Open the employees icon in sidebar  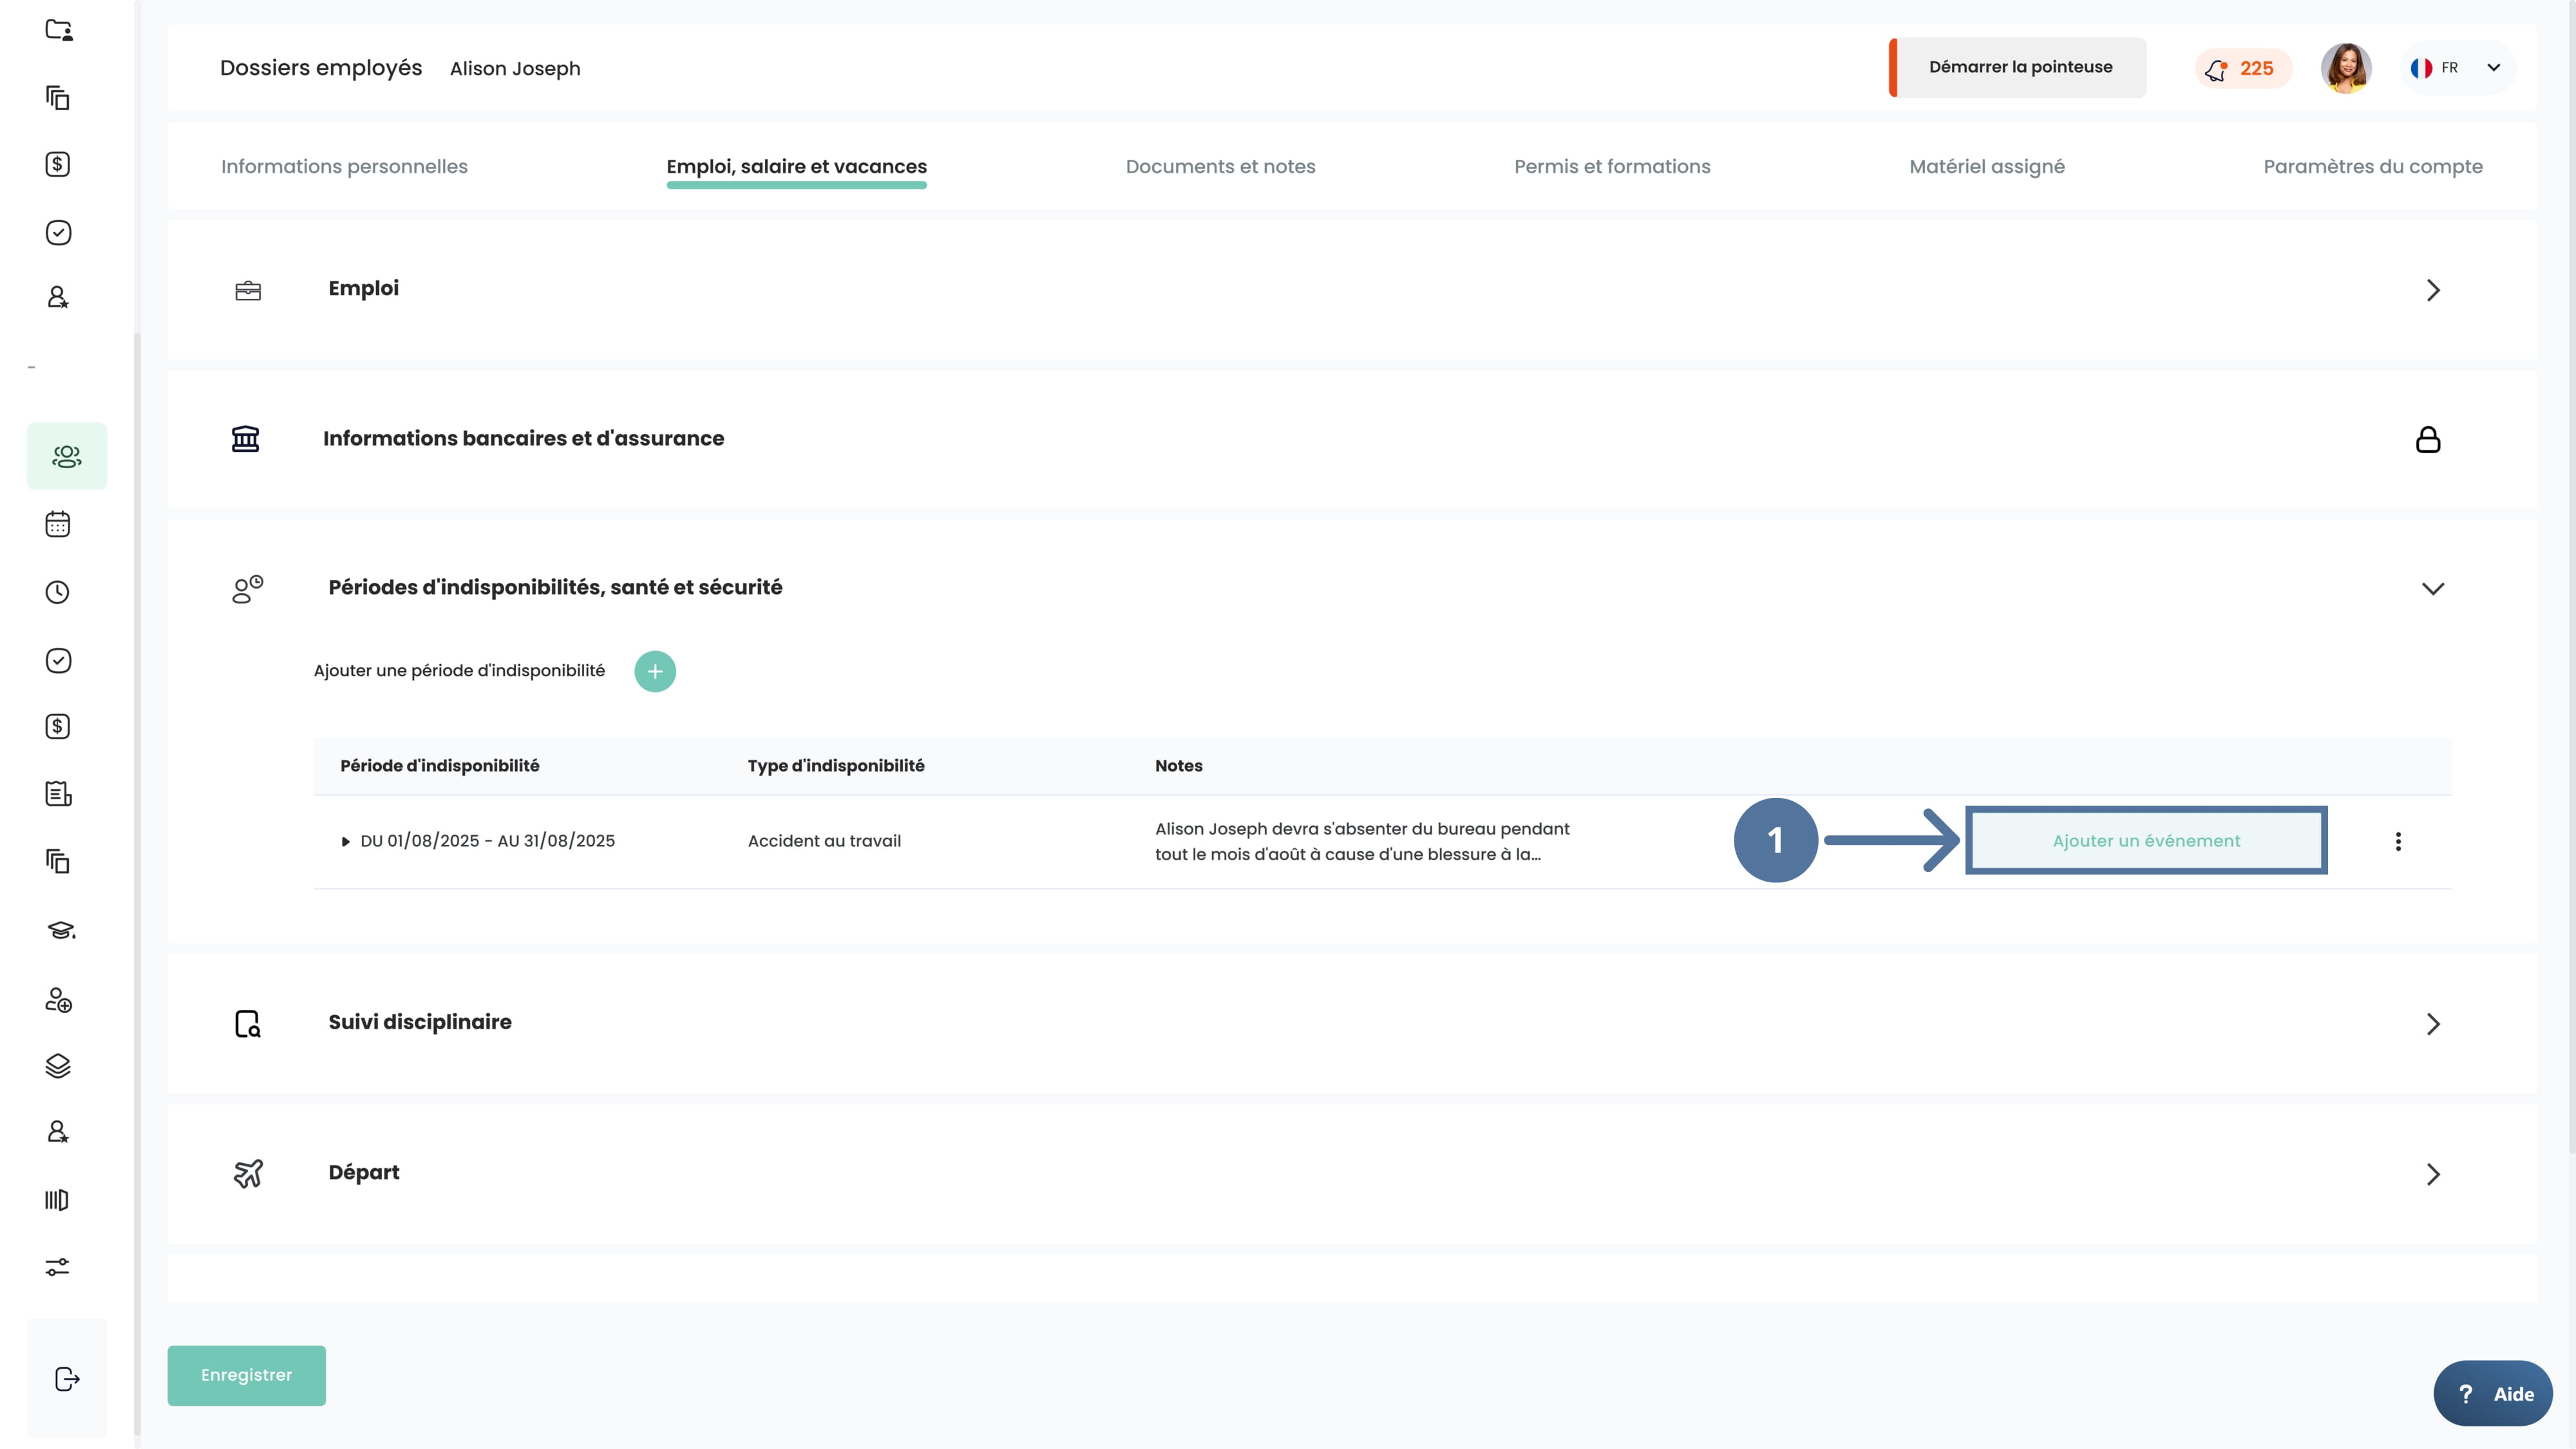[x=66, y=456]
